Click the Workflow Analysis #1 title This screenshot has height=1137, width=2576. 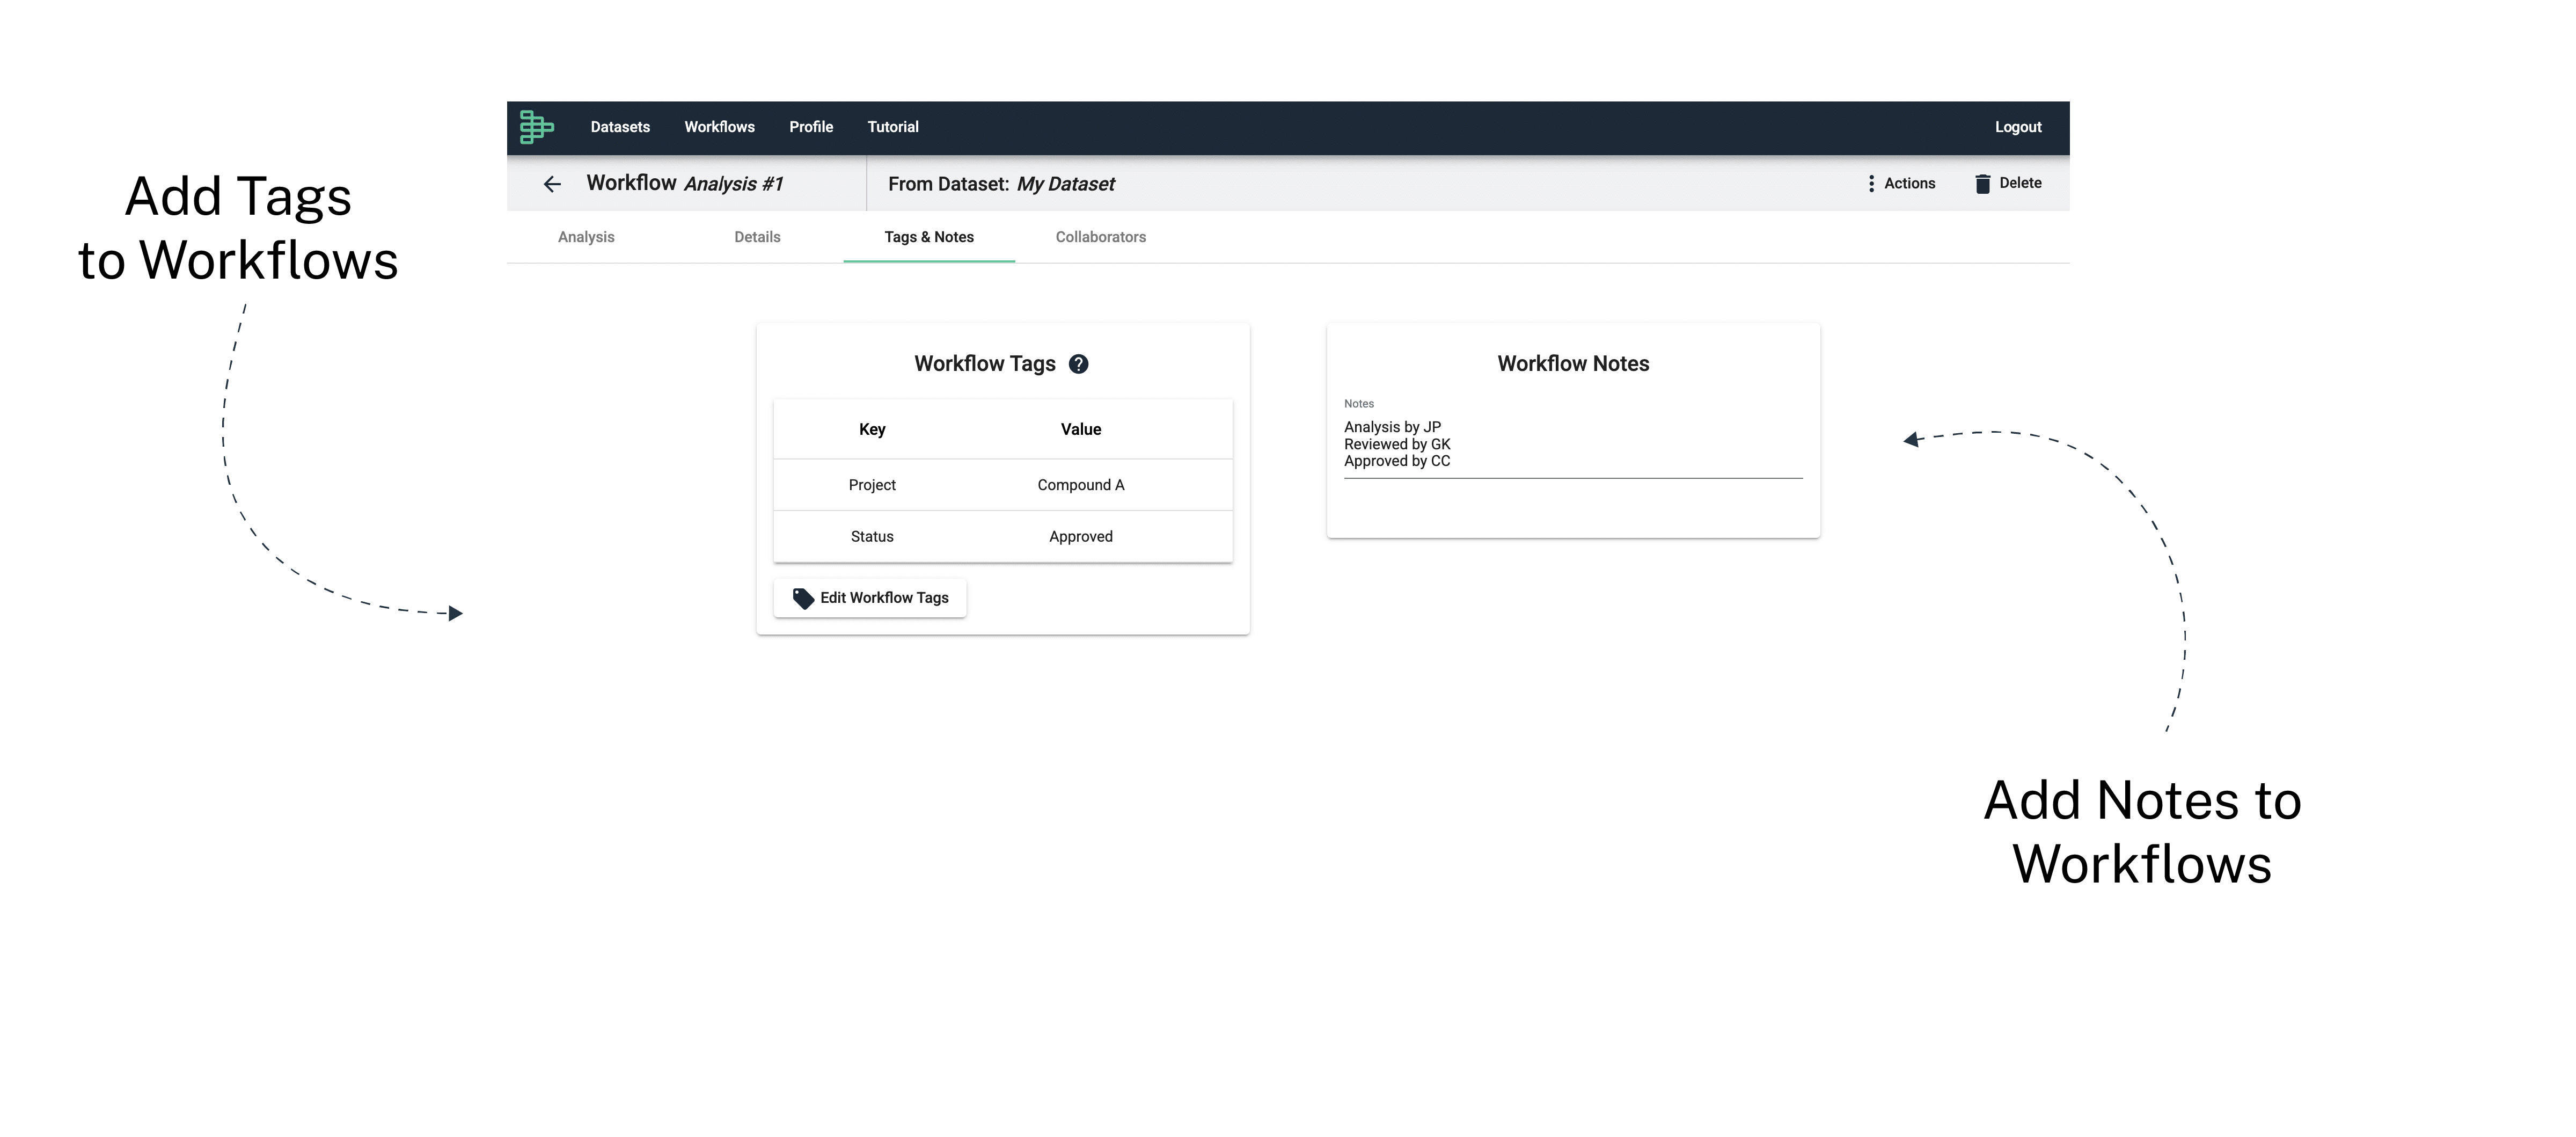click(685, 183)
